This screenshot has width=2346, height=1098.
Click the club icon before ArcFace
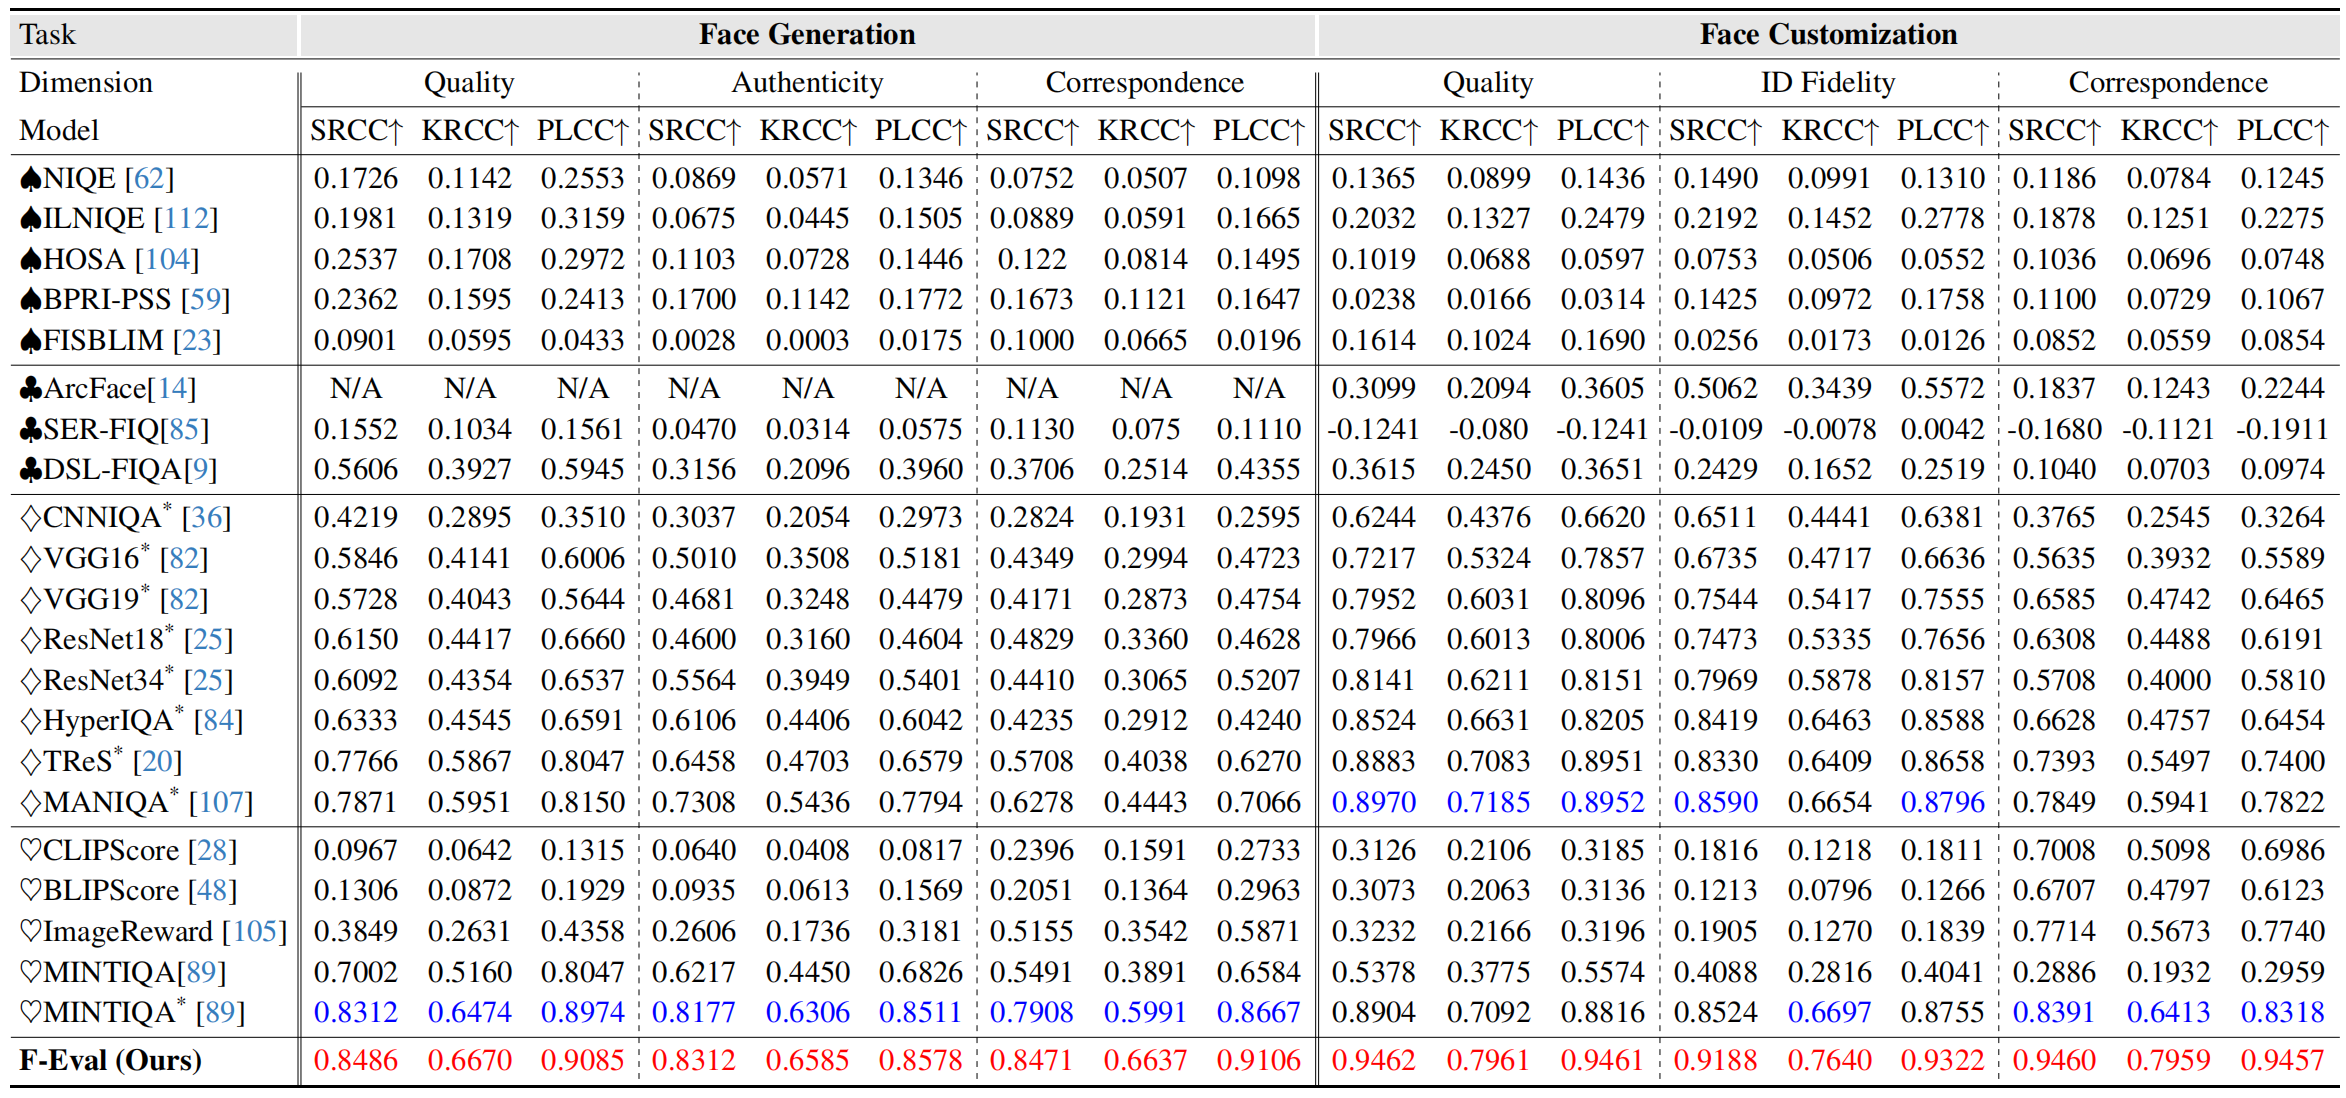[x=31, y=389]
